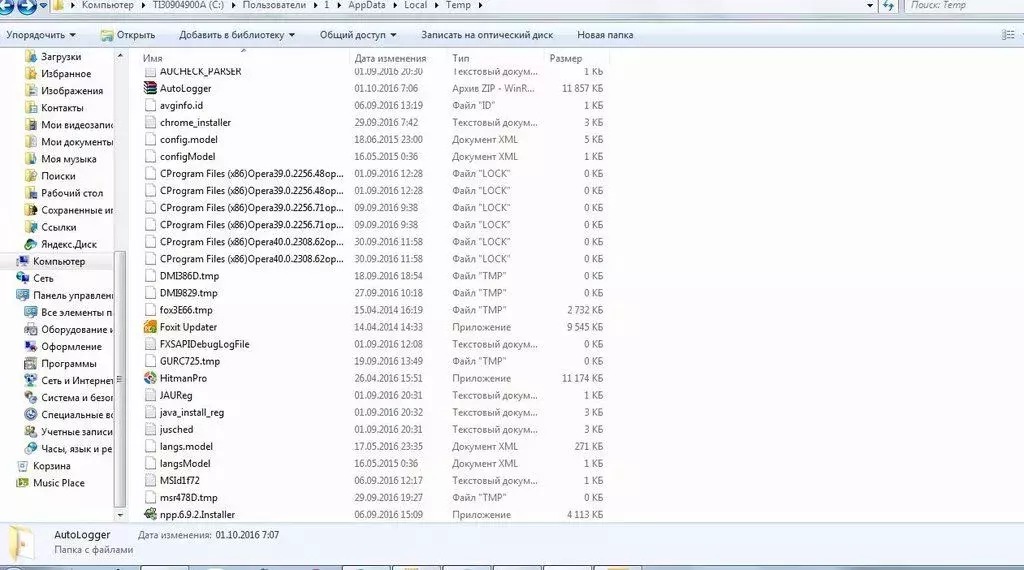Image resolution: width=1024 pixels, height=570 pixels.
Task: Click the Компьютер icon in sidebar
Action: (23, 261)
